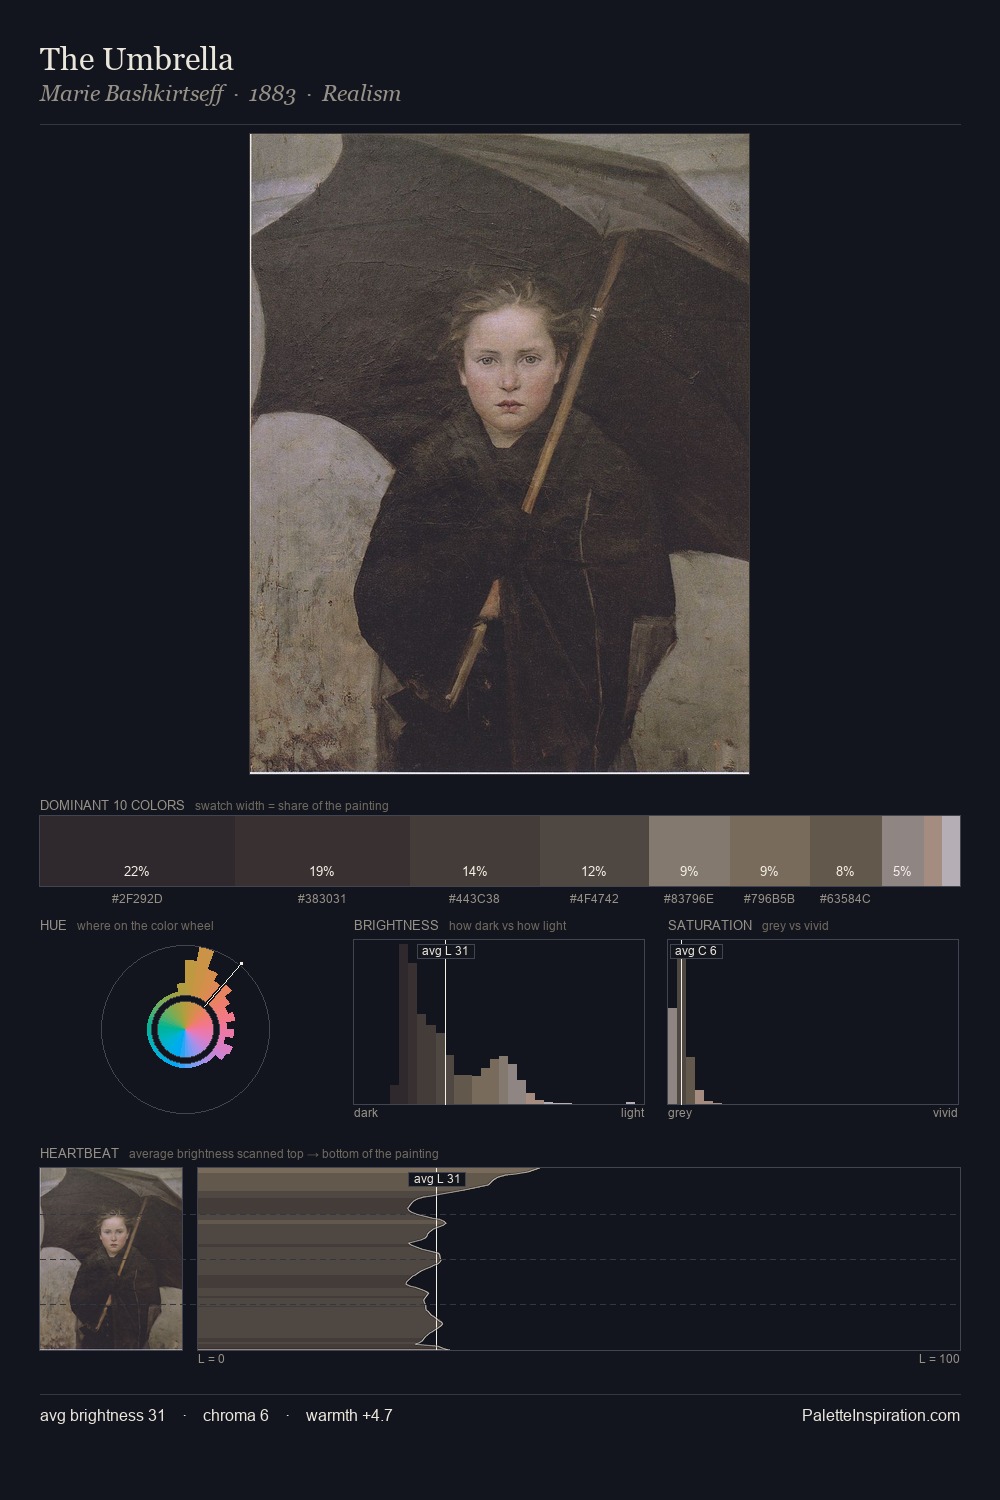Click the small painting thumbnail beside Heartbeat chart
1000x1500 pixels.
(111, 1259)
